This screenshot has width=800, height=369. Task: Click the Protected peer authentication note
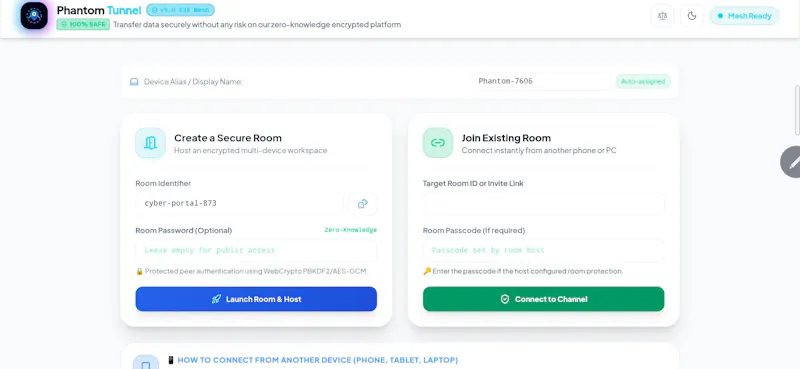click(x=252, y=272)
